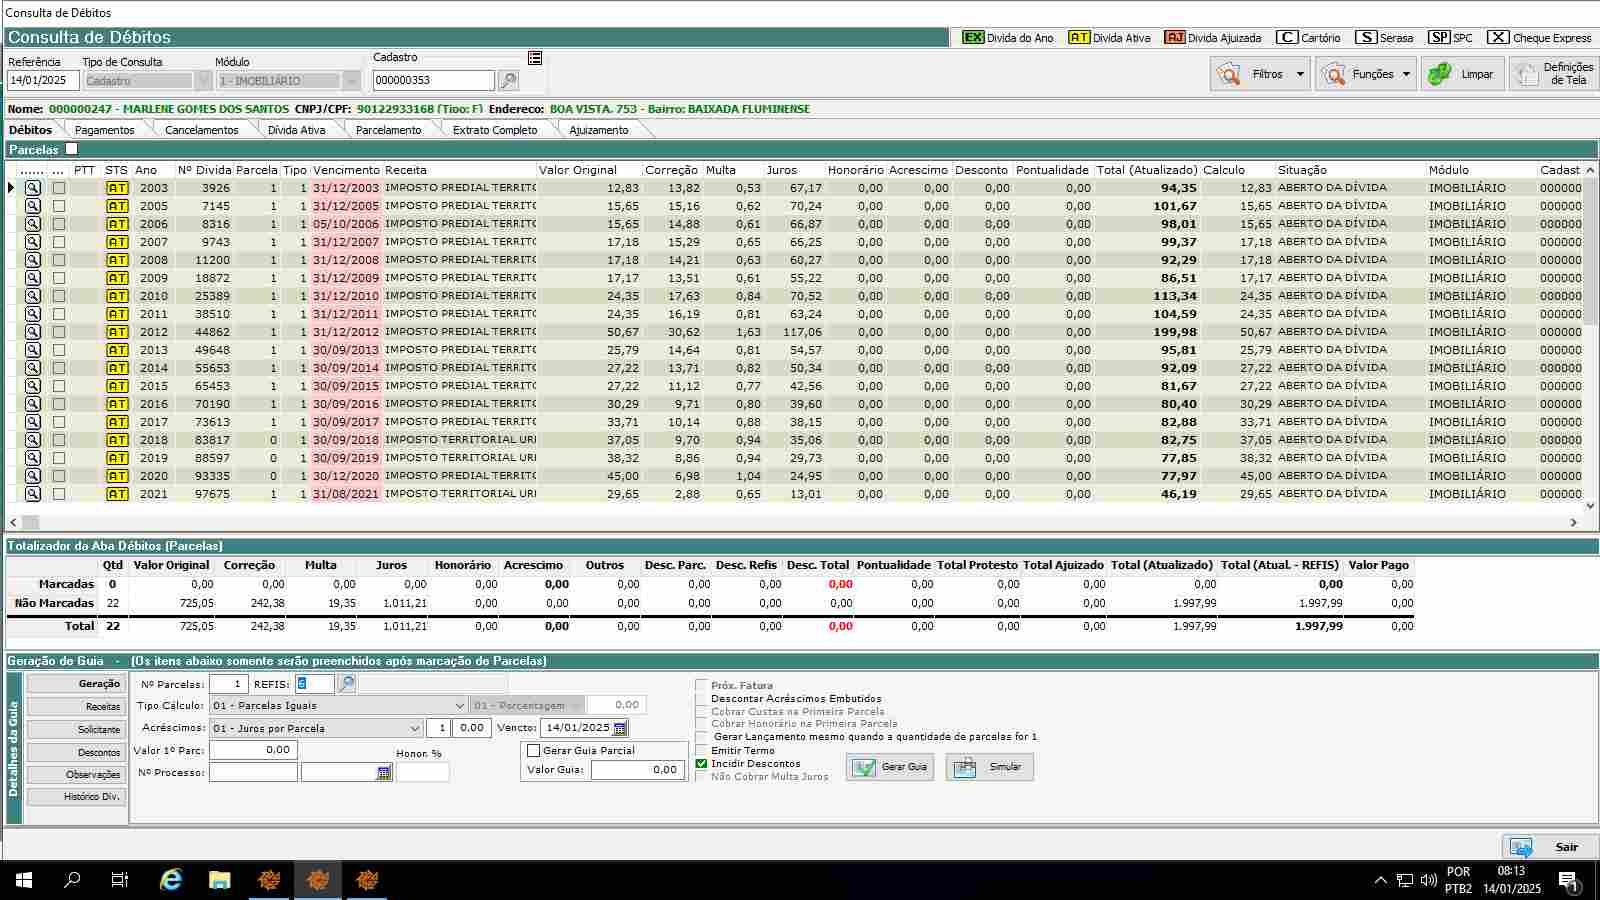Click the list icon above Cadastro field

[x=535, y=58]
